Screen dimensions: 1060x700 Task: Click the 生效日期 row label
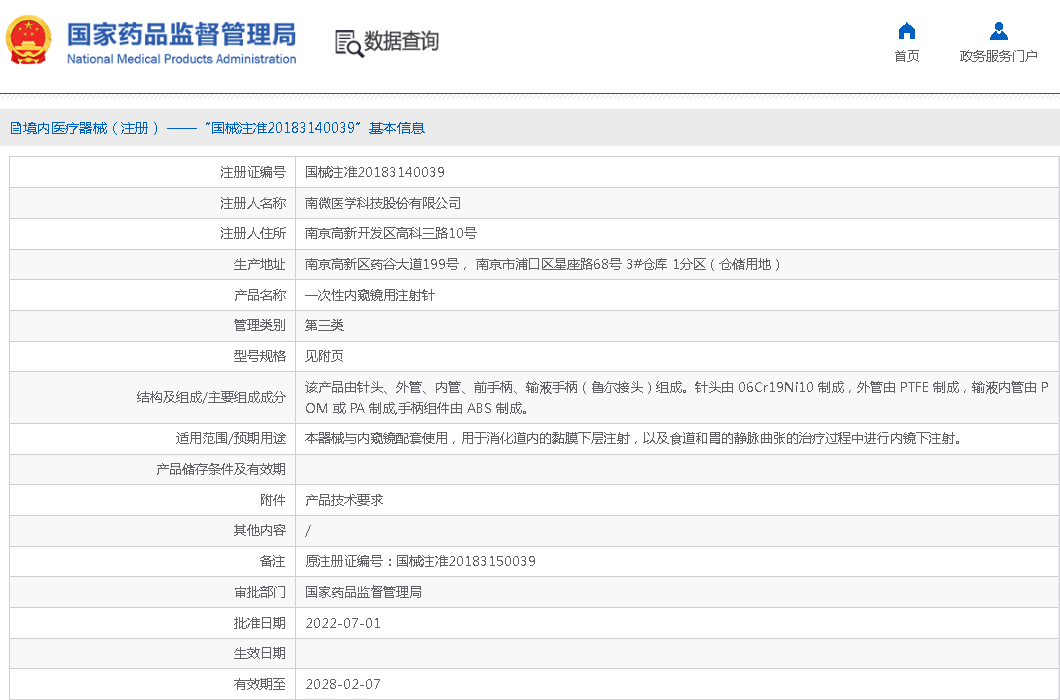click(260, 653)
